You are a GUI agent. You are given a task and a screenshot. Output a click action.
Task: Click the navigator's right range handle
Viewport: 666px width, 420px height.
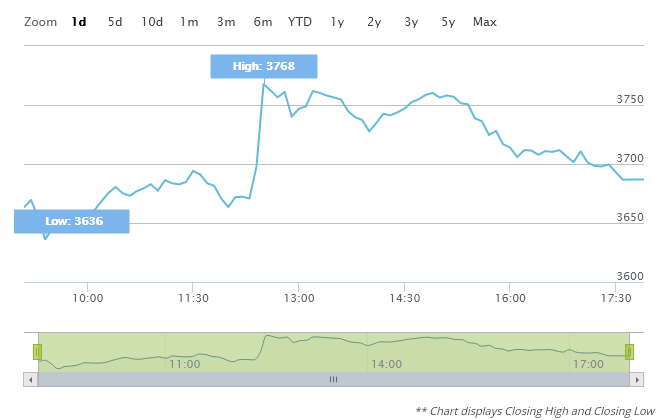pos(630,351)
